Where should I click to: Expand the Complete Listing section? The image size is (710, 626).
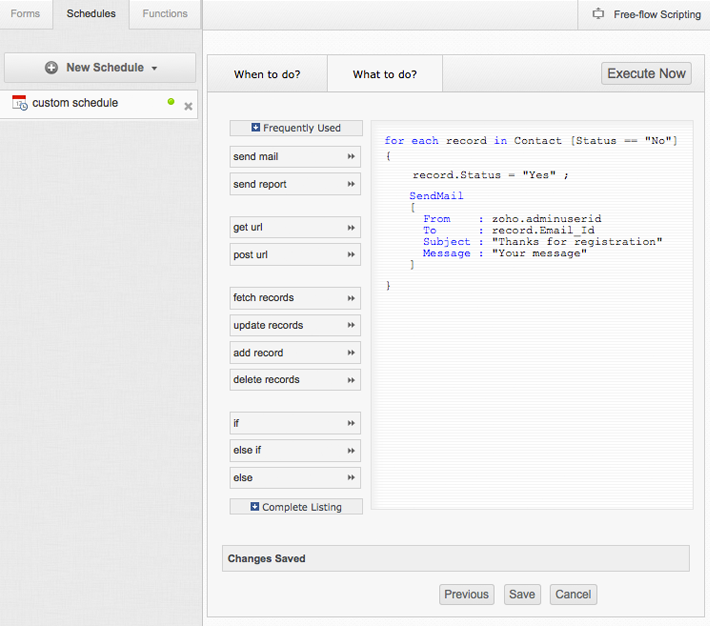pyautogui.click(x=255, y=507)
